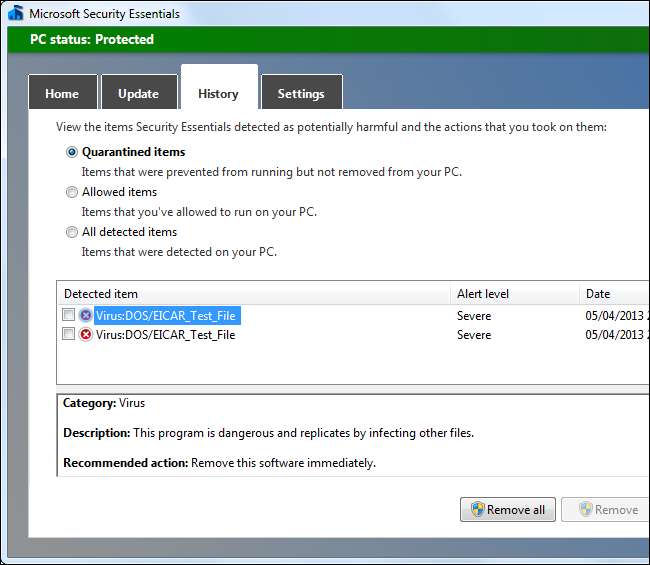The height and width of the screenshot is (565, 650).
Task: Click the red X threat icon in second row
Action: tap(85, 335)
